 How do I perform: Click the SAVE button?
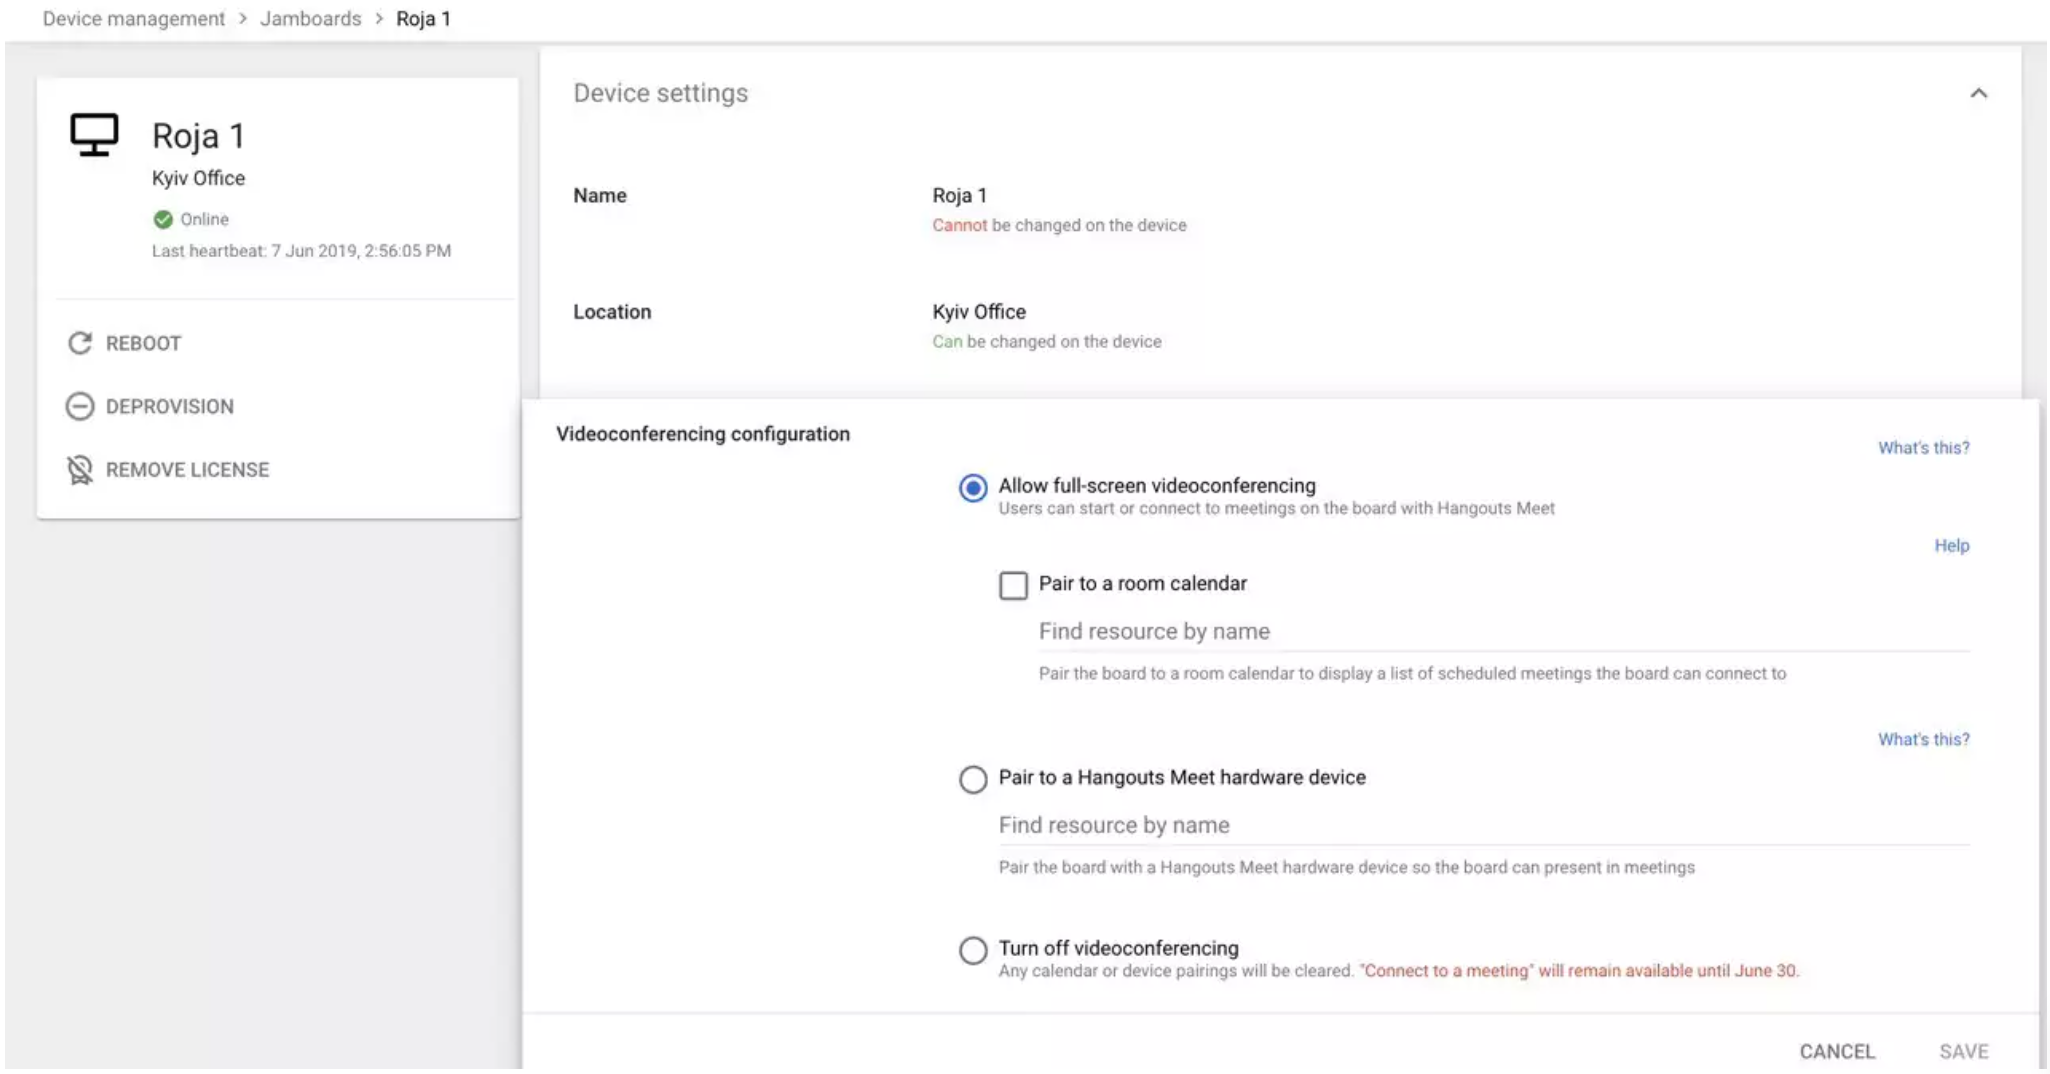point(1964,1051)
